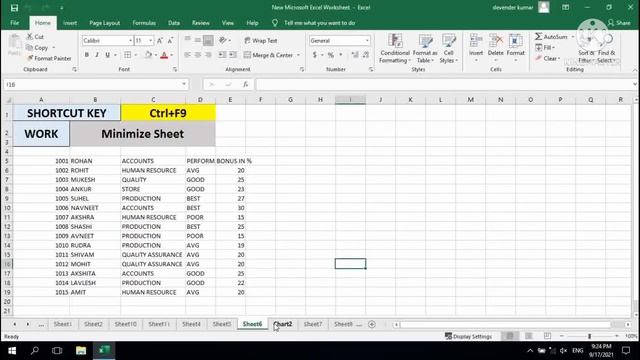Switch to the Page Layout tab
The height and width of the screenshot is (360, 640).
click(104, 23)
